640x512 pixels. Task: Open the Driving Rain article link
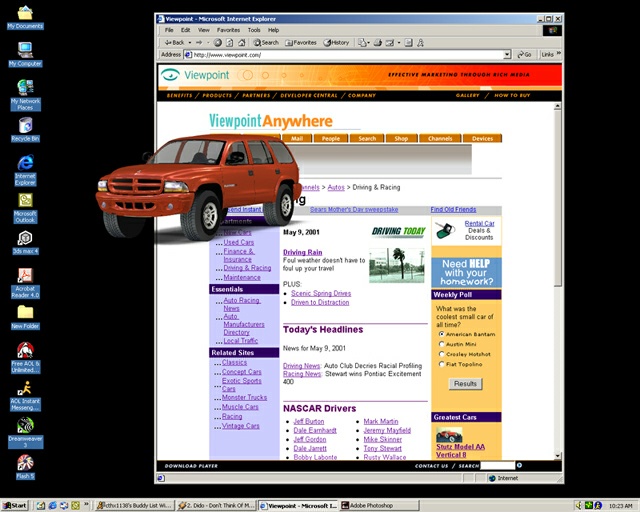[302, 252]
